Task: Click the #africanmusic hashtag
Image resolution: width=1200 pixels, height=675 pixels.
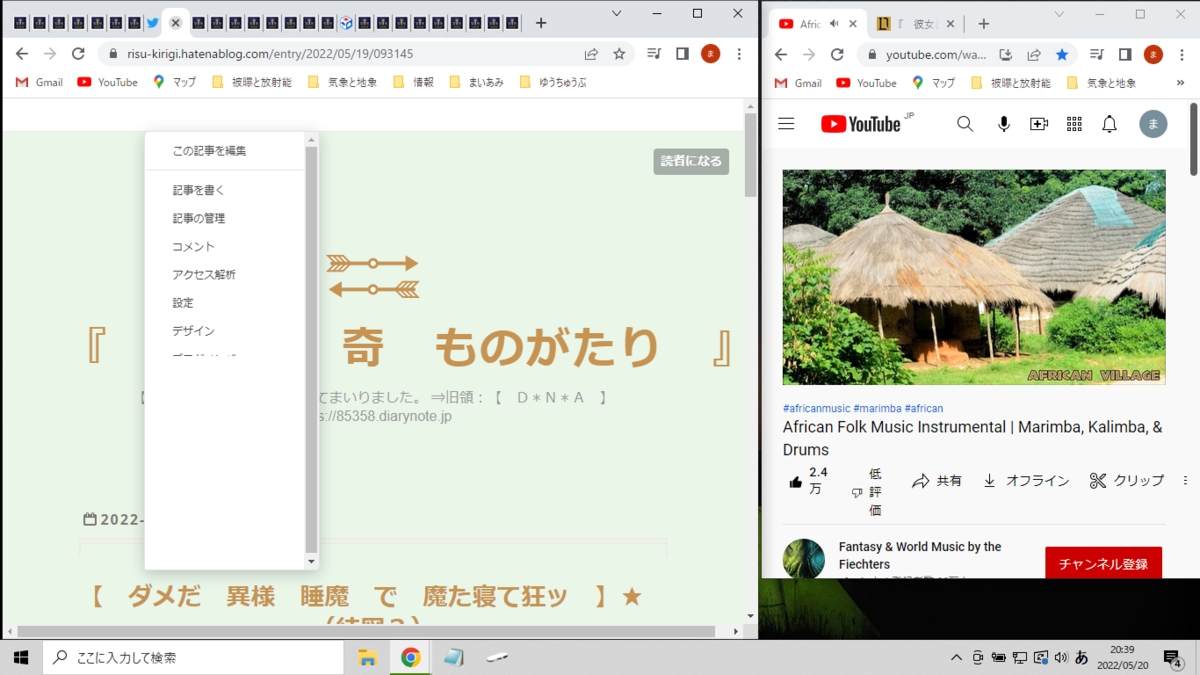Action: pyautogui.click(x=816, y=408)
